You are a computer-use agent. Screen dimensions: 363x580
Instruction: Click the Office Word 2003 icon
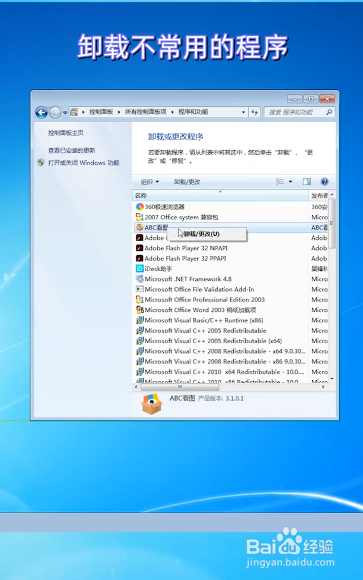pyautogui.click(x=140, y=310)
